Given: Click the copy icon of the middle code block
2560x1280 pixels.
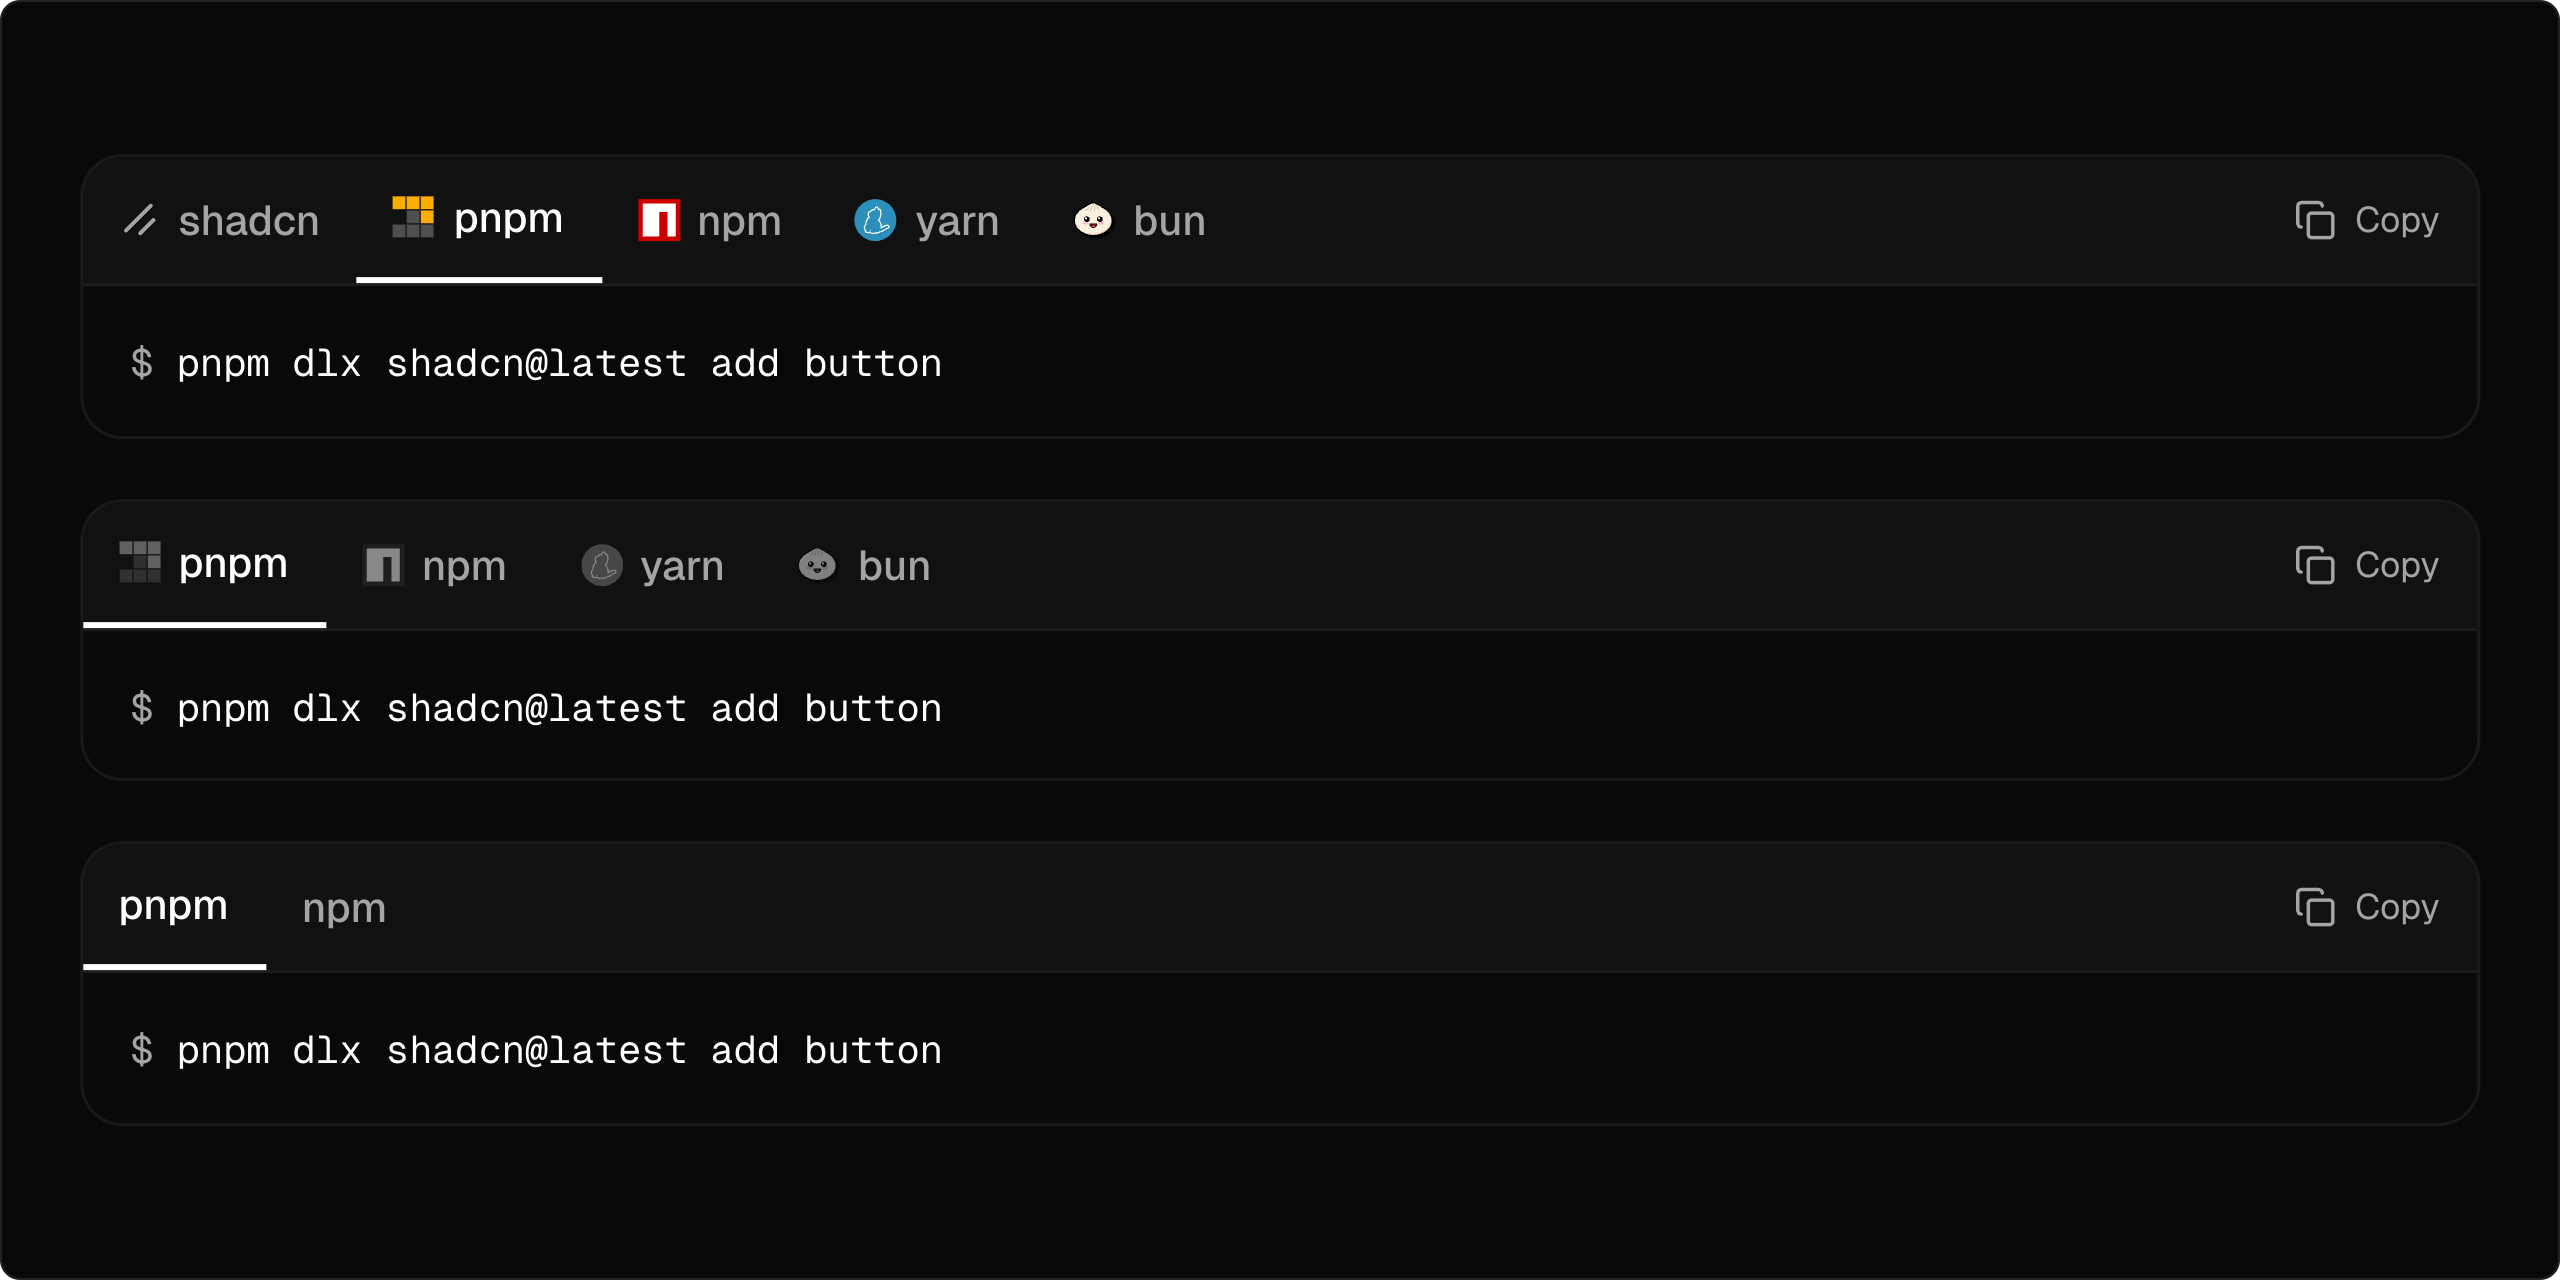Looking at the screenshot, I should [2317, 564].
